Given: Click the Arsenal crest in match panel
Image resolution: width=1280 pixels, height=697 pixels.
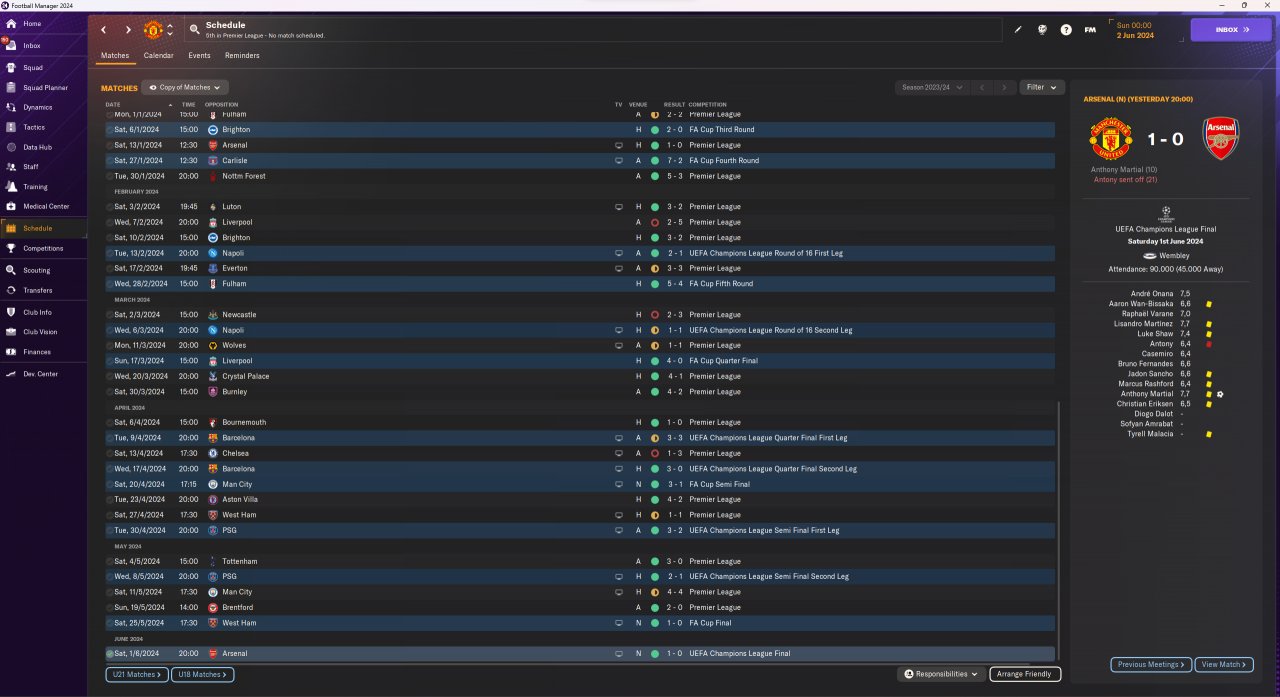Looking at the screenshot, I should [x=1220, y=139].
